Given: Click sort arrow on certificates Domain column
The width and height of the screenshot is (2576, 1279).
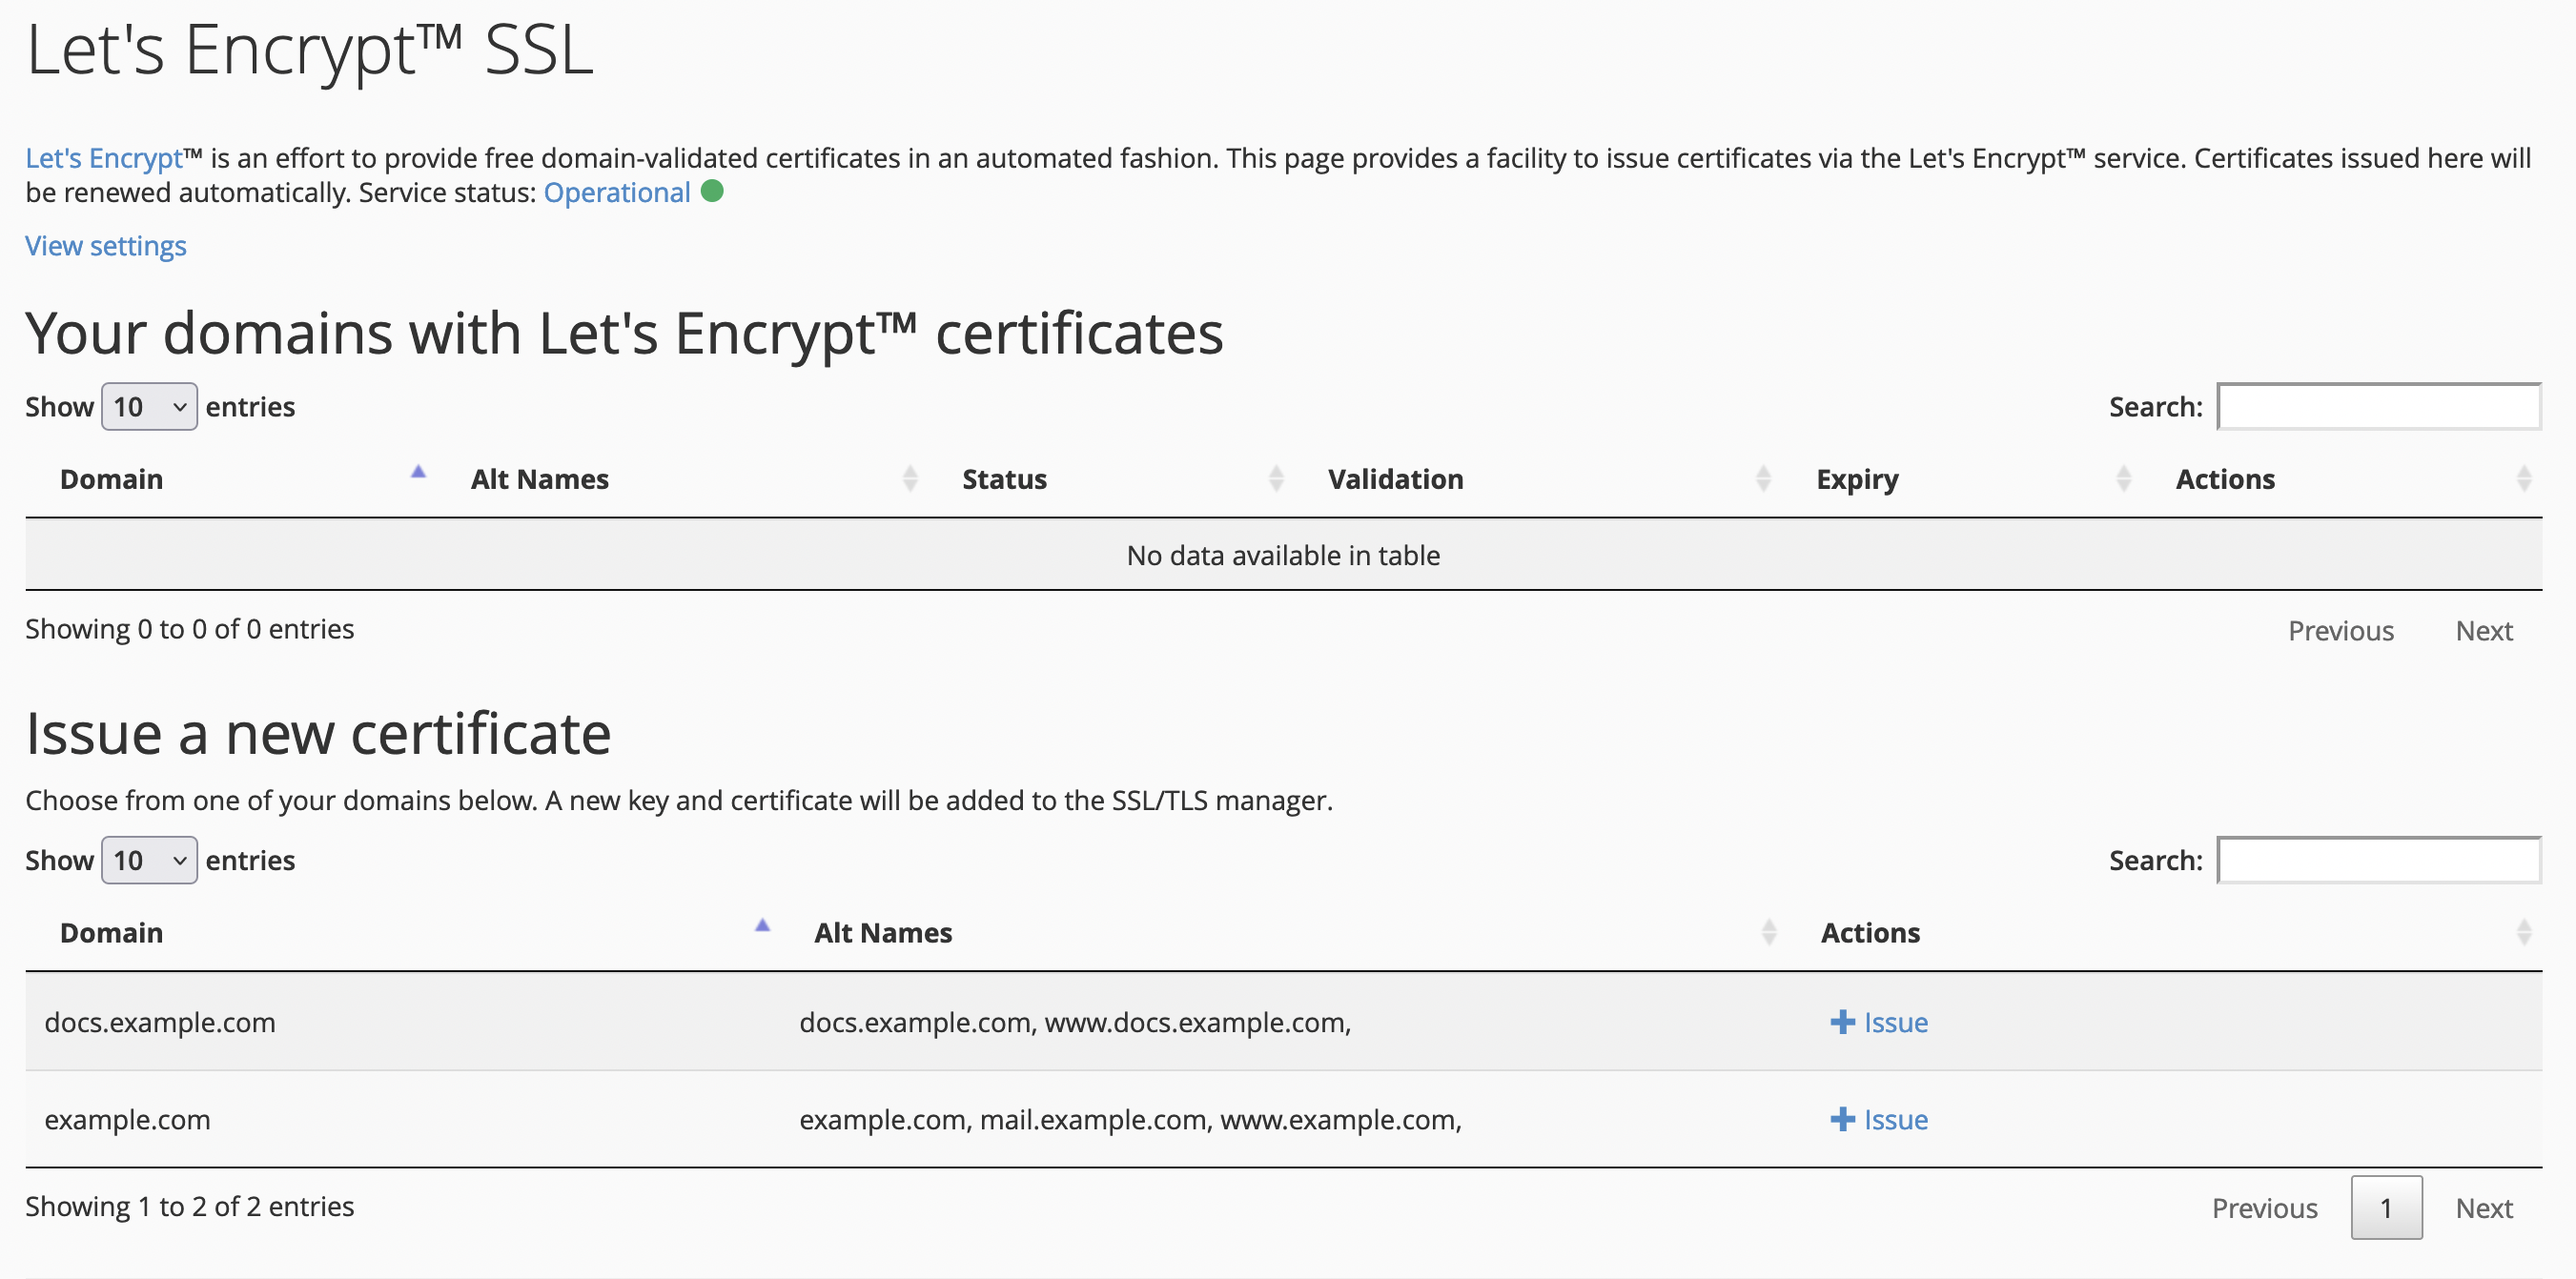Looking at the screenshot, I should pyautogui.click(x=418, y=472).
